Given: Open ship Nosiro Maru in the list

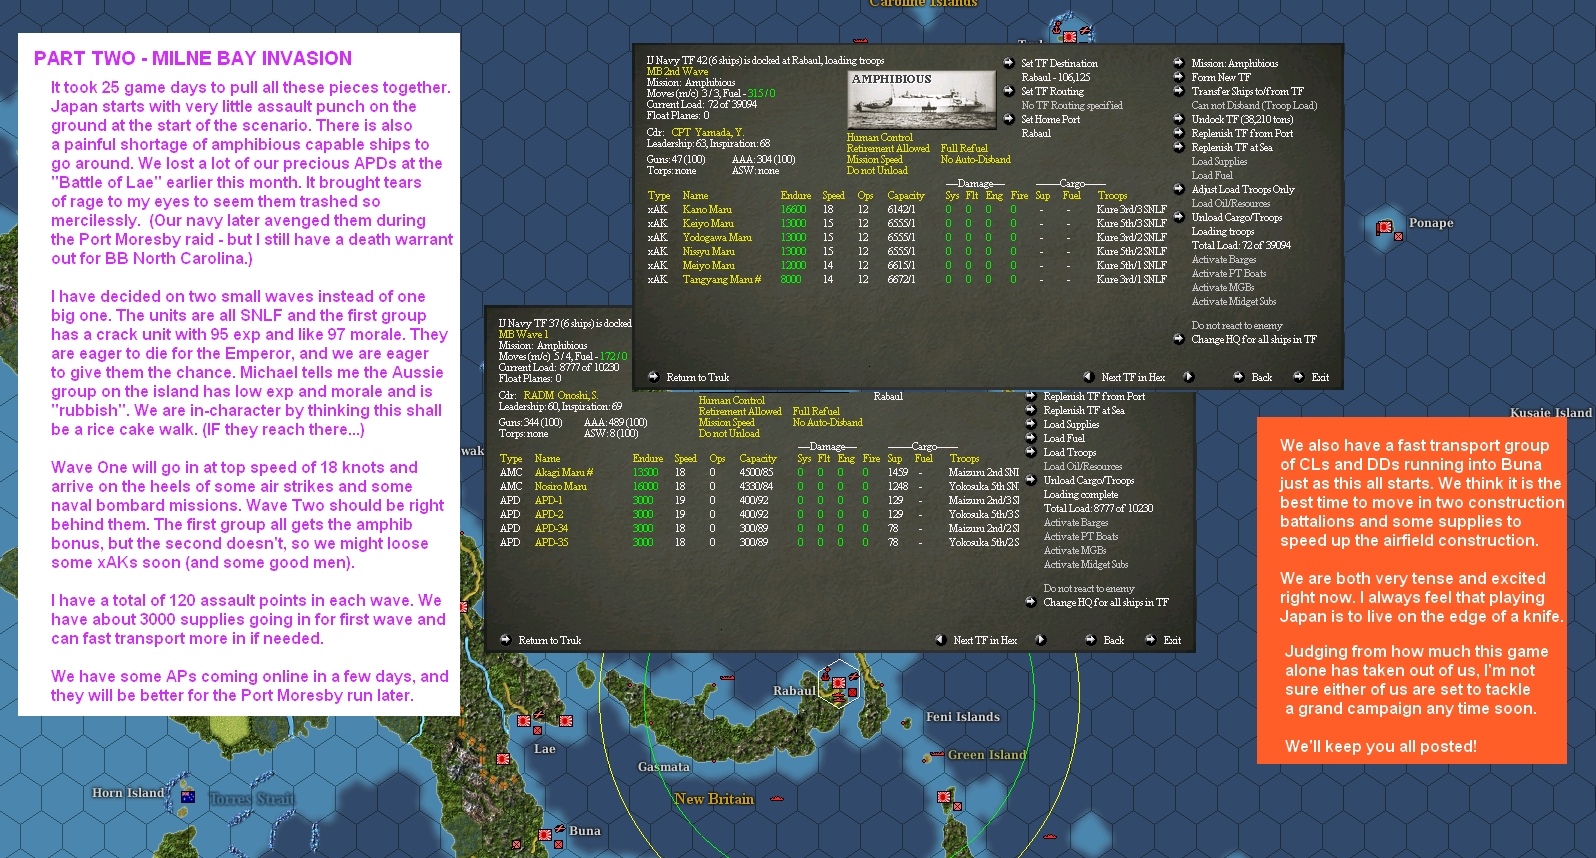Looking at the screenshot, I should pos(561,487).
